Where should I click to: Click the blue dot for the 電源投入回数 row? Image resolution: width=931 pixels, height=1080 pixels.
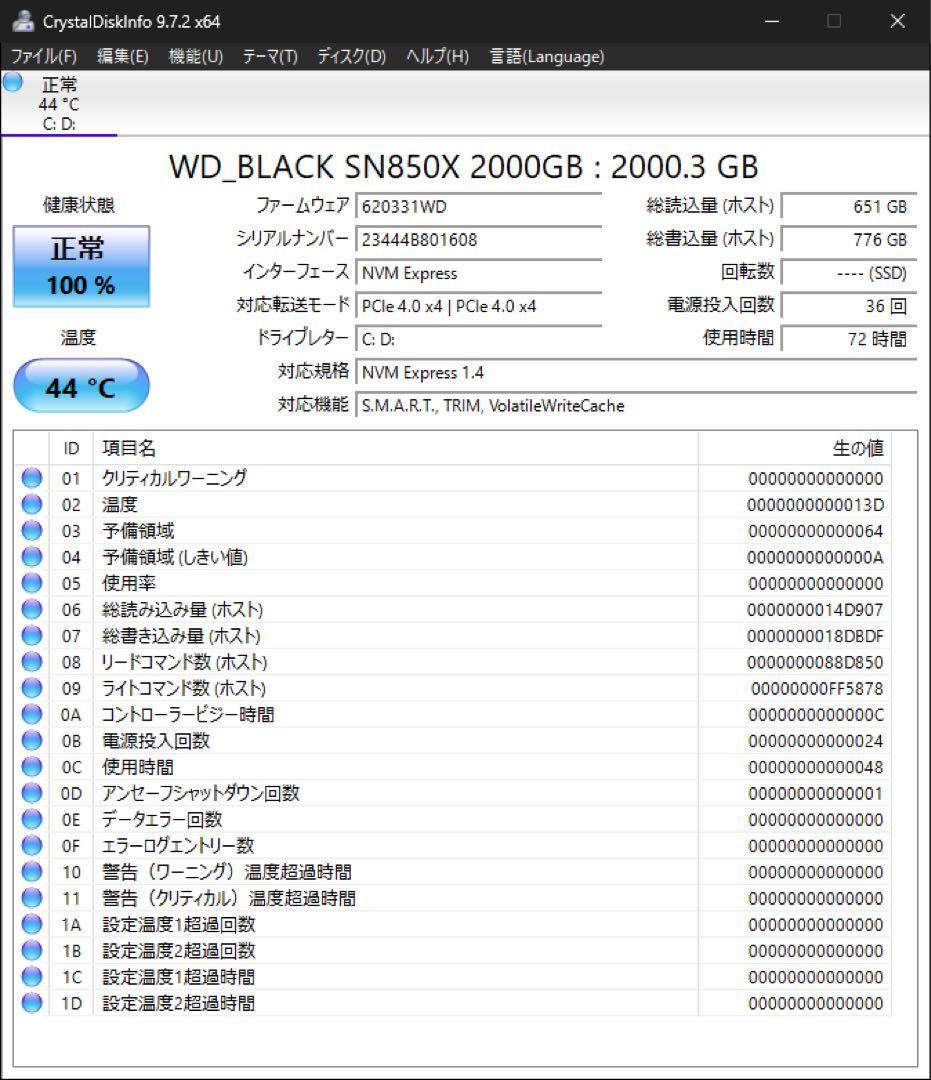[31, 741]
